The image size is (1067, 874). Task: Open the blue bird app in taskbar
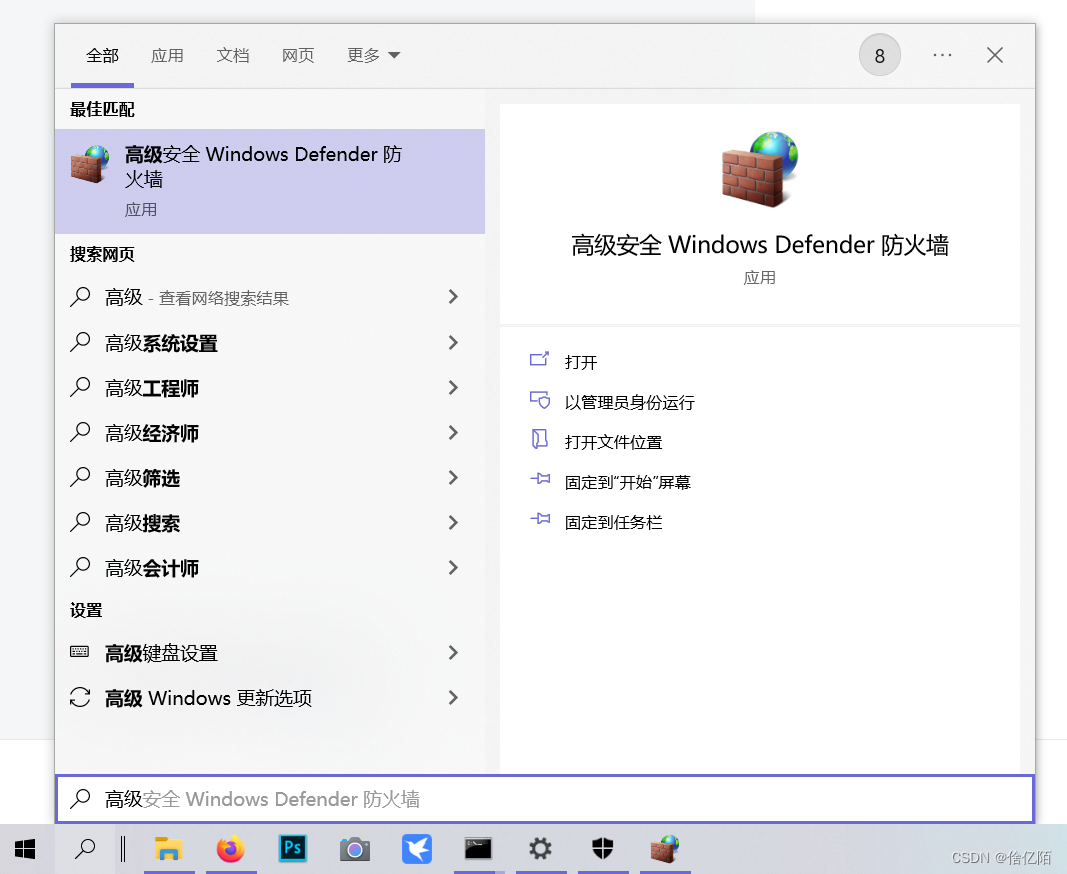pos(416,849)
